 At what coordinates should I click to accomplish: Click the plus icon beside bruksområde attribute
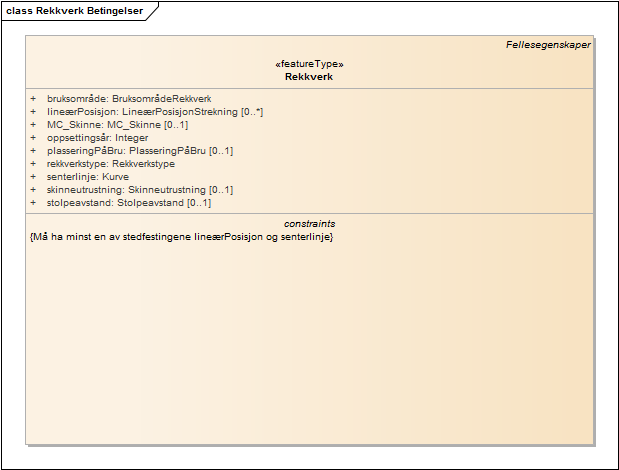point(33,99)
